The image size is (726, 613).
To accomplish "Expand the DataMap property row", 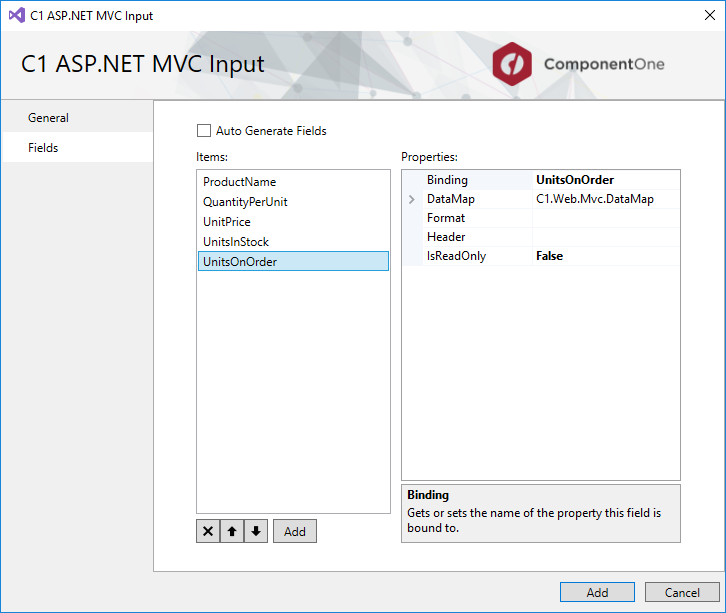I will point(412,199).
